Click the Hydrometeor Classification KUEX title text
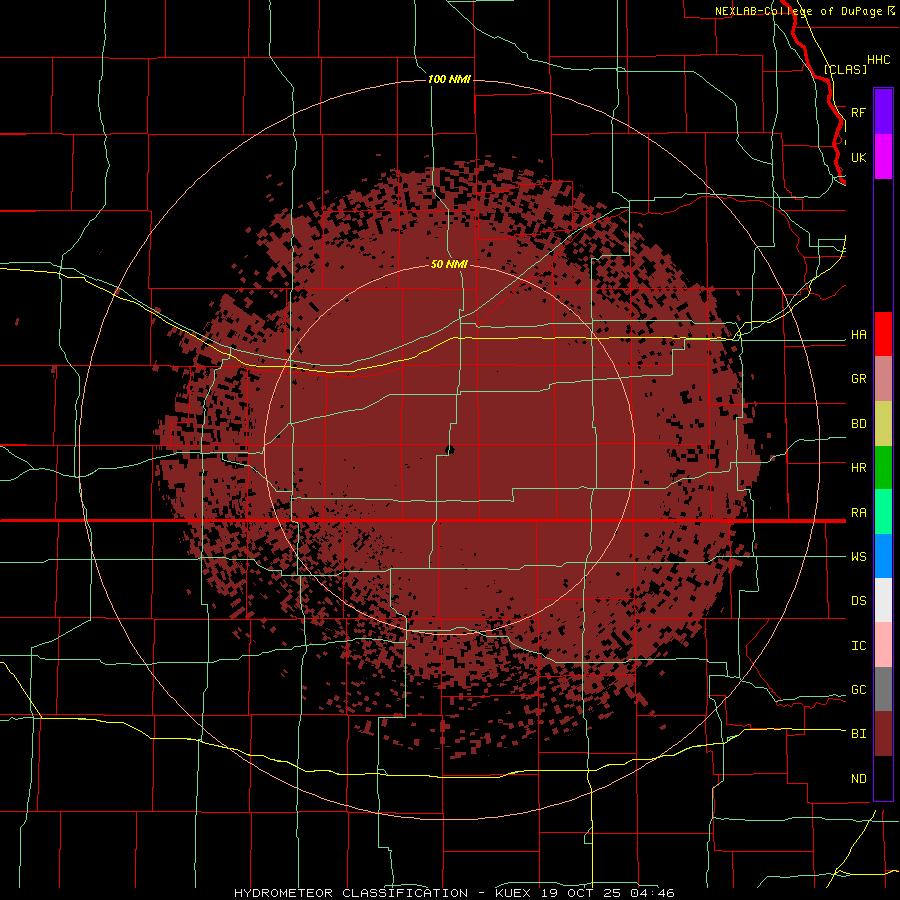 [454, 893]
